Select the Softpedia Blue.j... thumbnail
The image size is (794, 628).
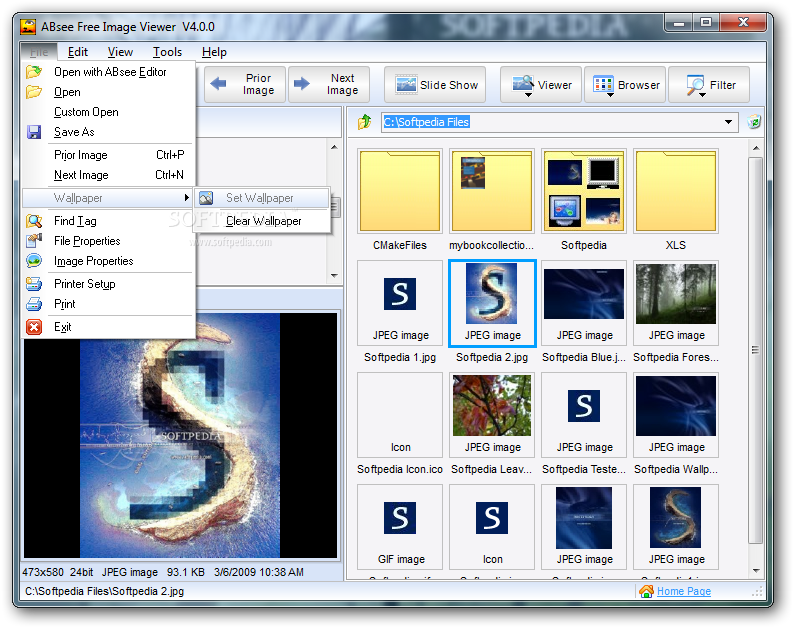click(x=584, y=303)
